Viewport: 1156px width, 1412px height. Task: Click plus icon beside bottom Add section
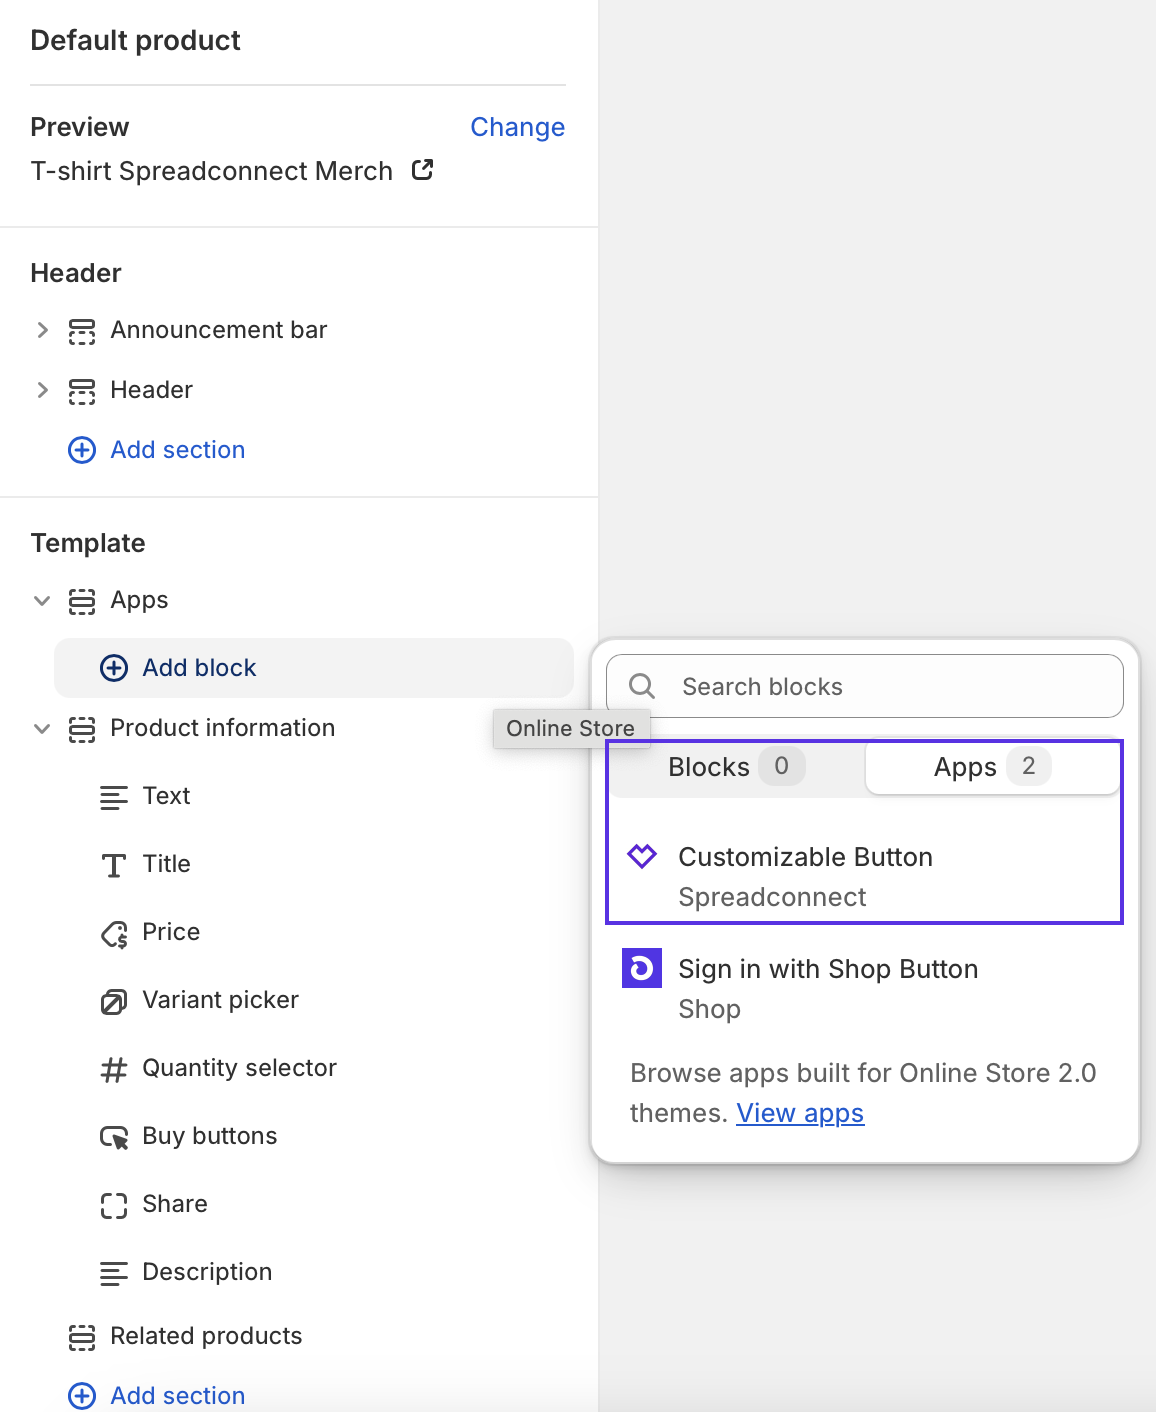click(82, 1396)
